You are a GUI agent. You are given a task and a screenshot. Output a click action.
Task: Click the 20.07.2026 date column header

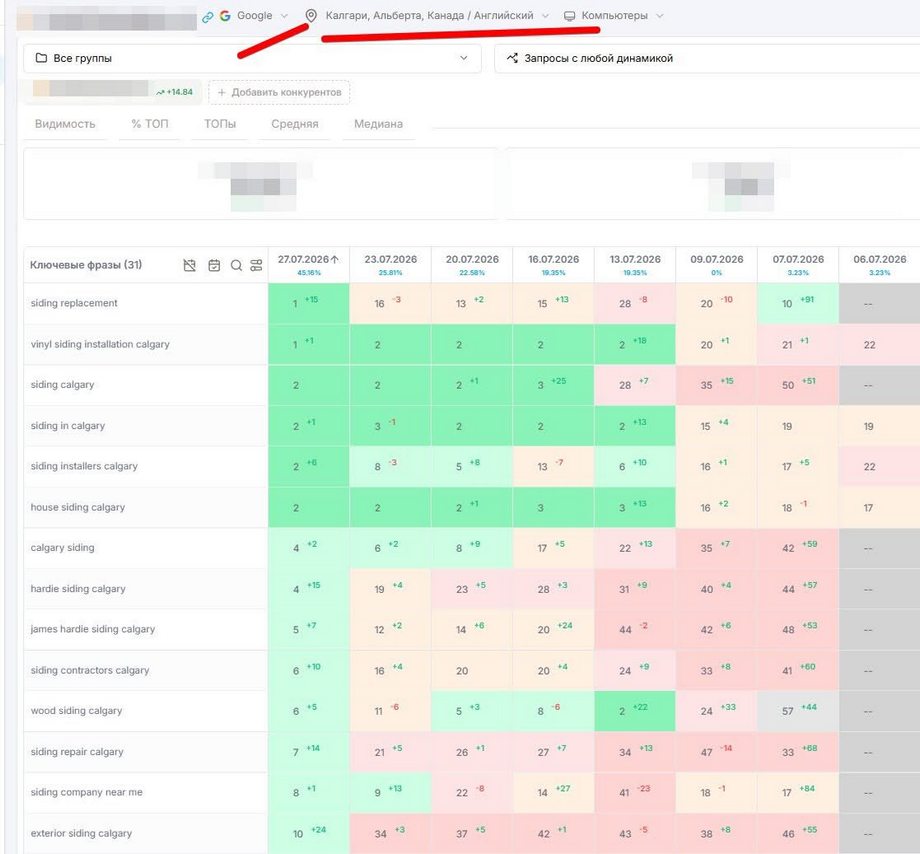472,265
